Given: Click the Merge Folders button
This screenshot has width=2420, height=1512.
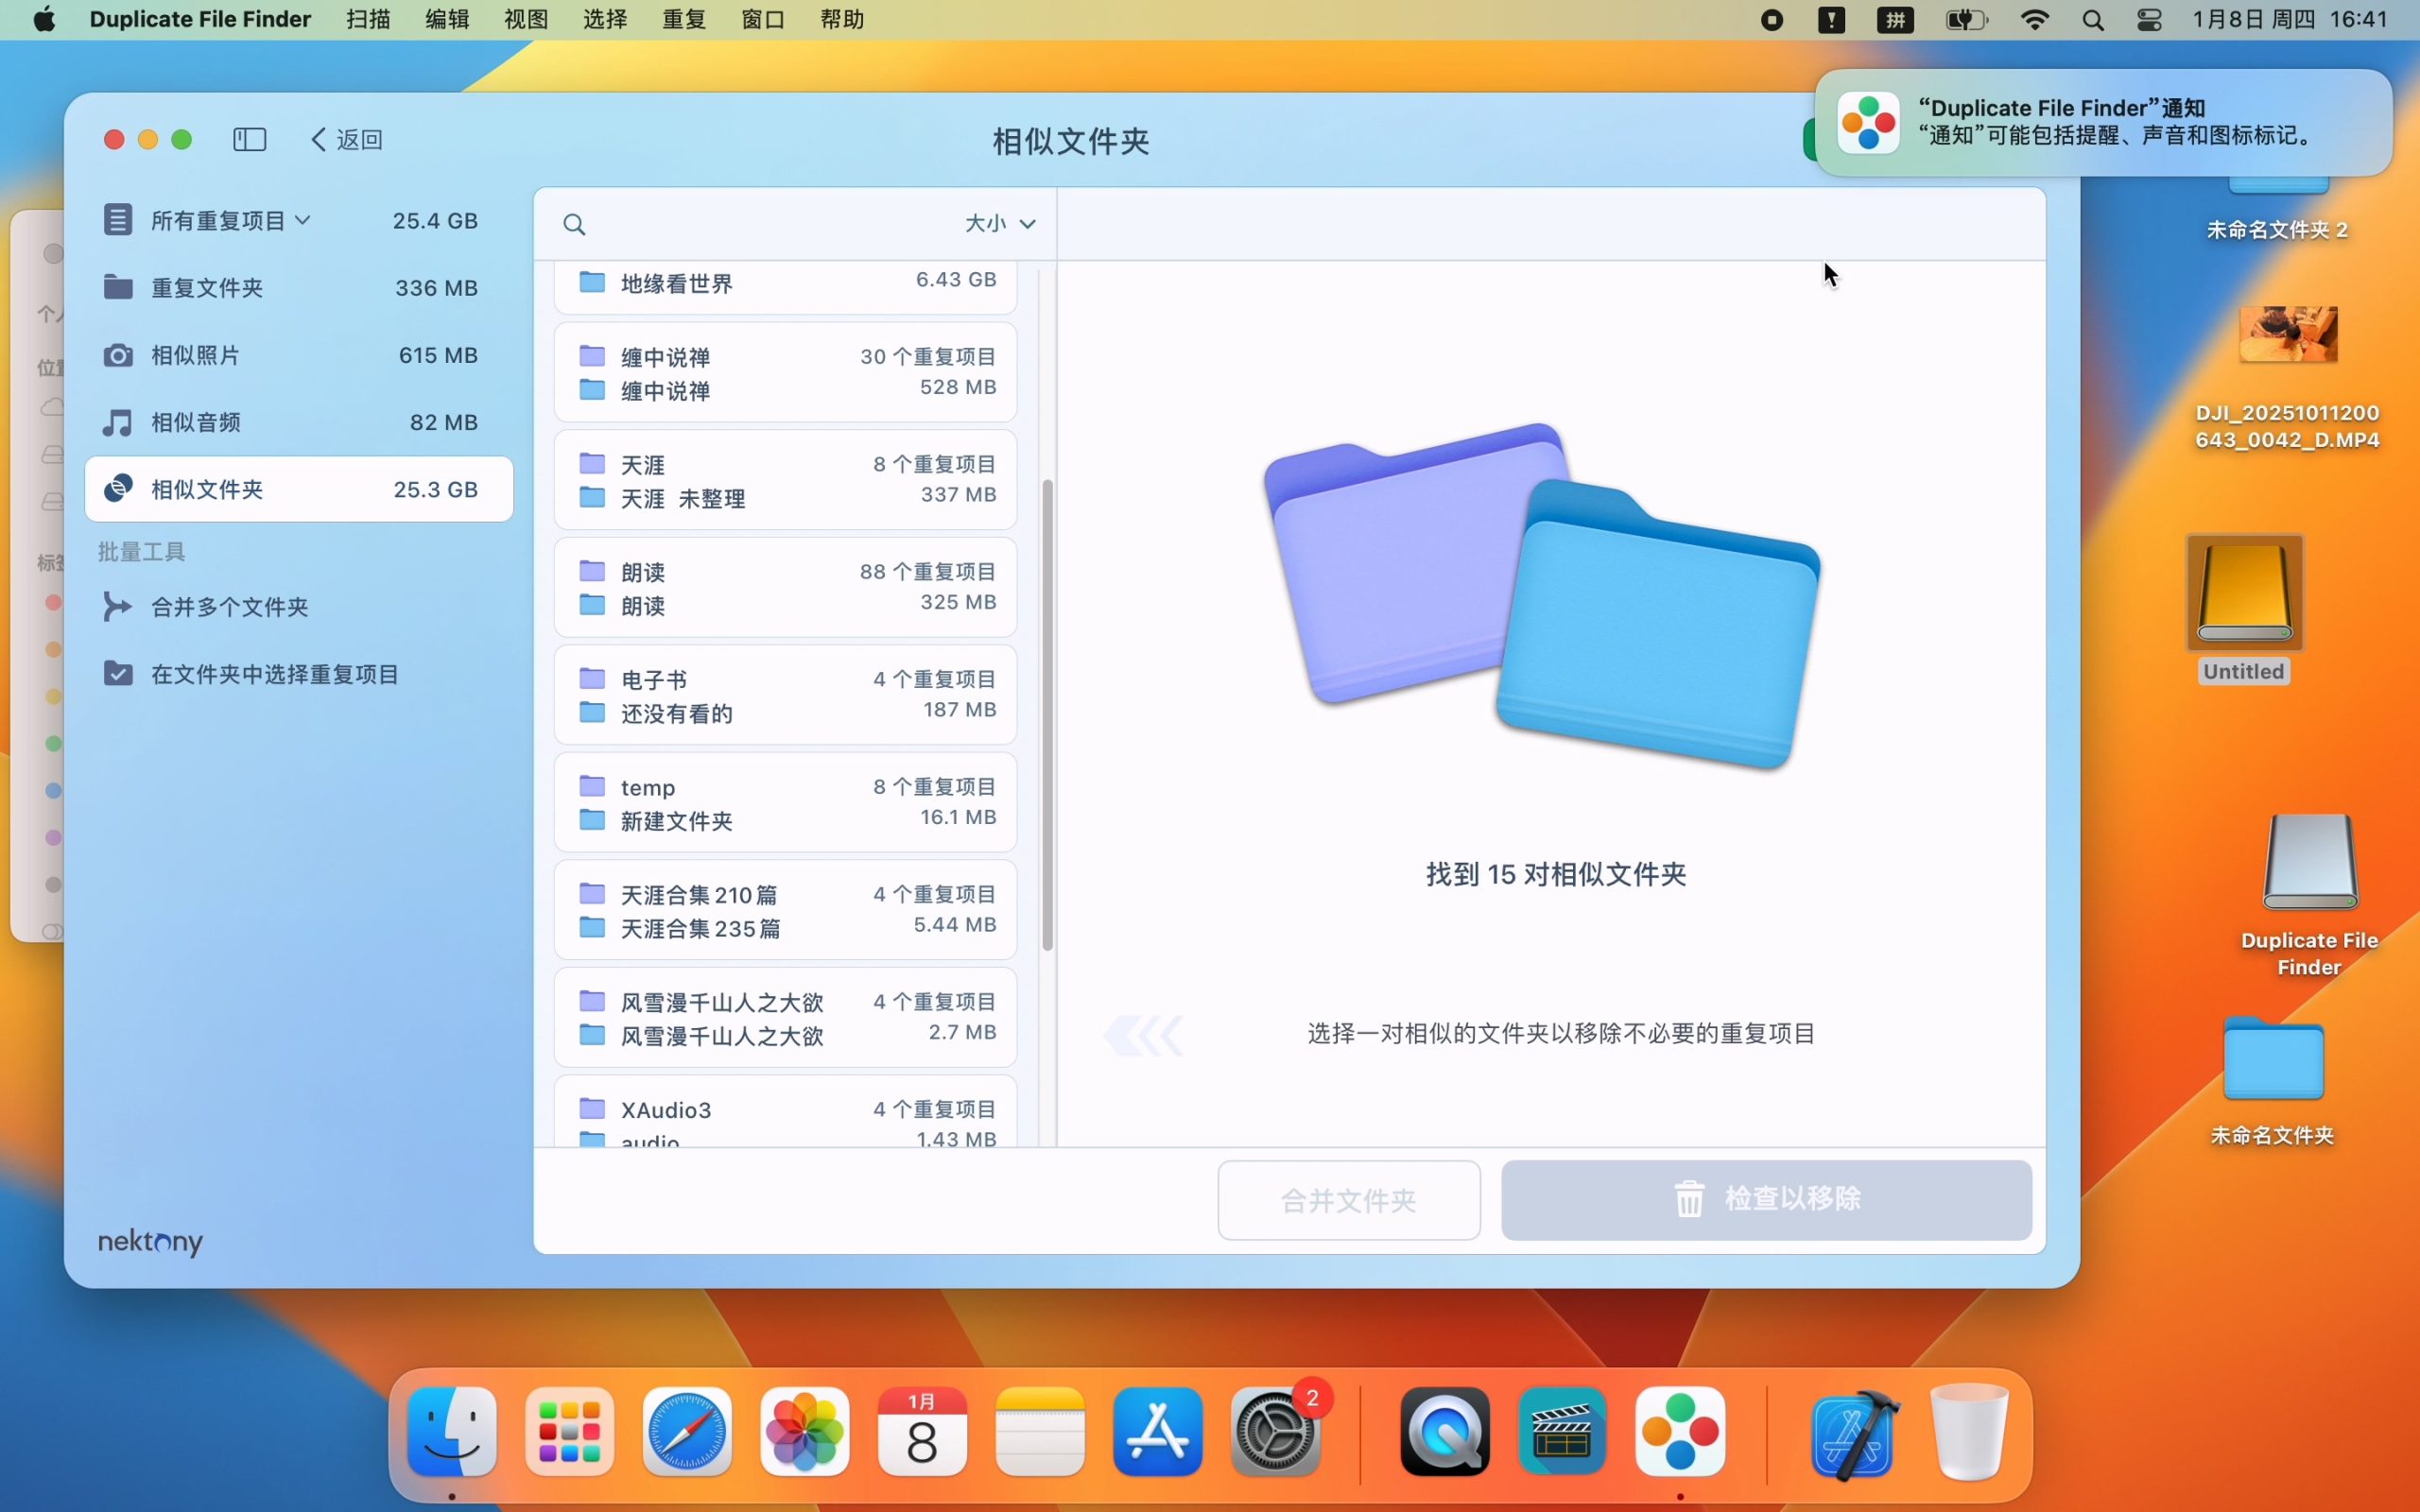Looking at the screenshot, I should pyautogui.click(x=1348, y=1199).
